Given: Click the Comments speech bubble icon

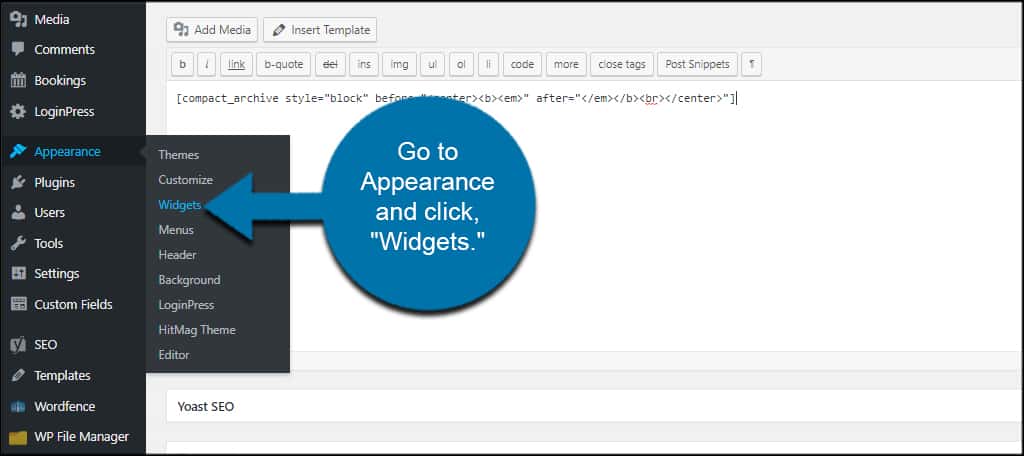Looking at the screenshot, I should pyautogui.click(x=18, y=49).
